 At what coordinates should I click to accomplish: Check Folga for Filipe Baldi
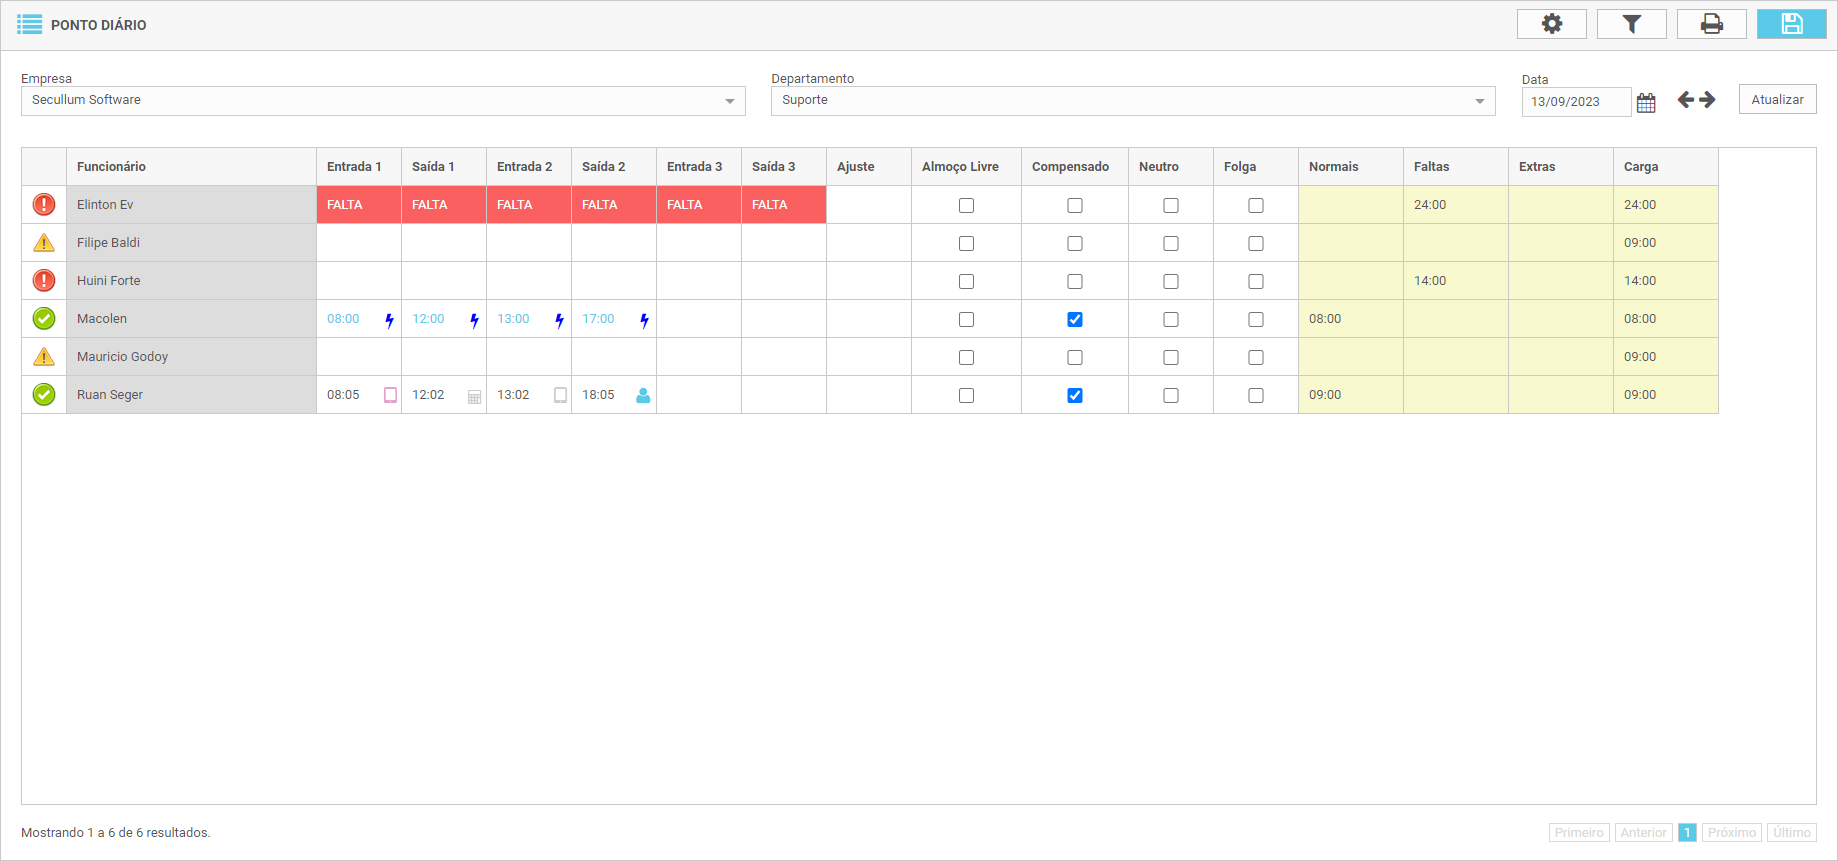click(1256, 243)
